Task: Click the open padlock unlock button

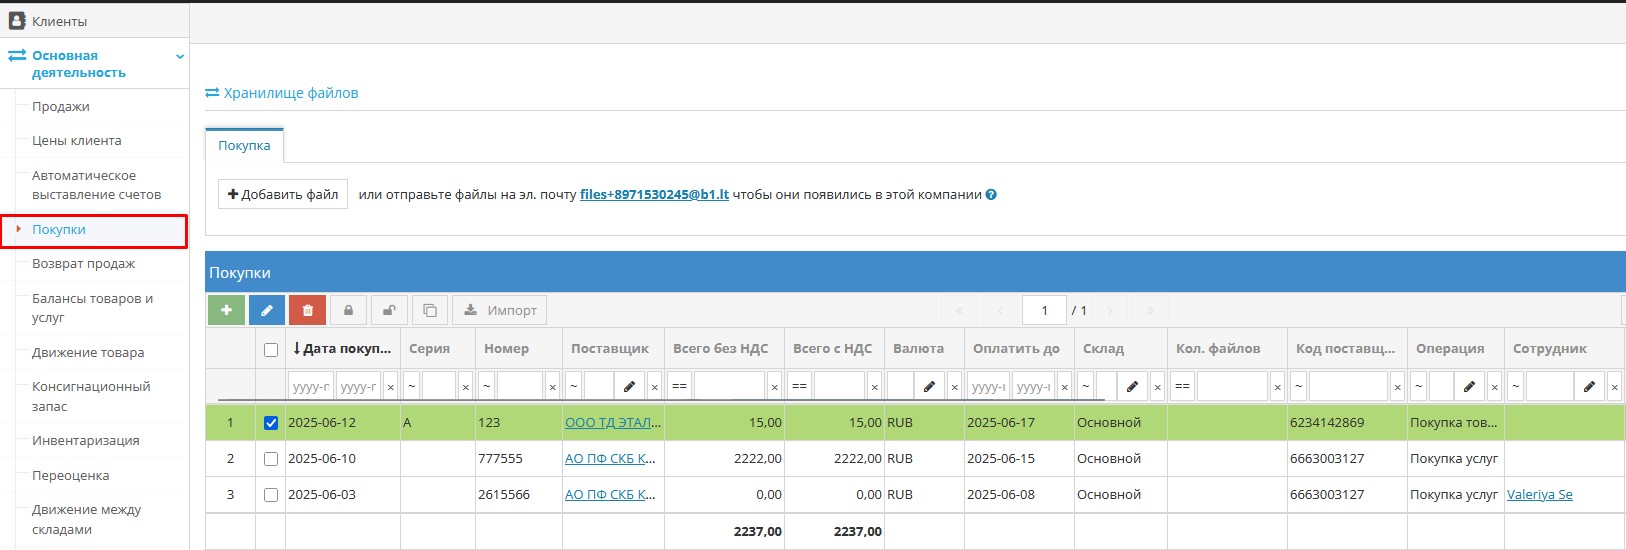Action: point(389,310)
